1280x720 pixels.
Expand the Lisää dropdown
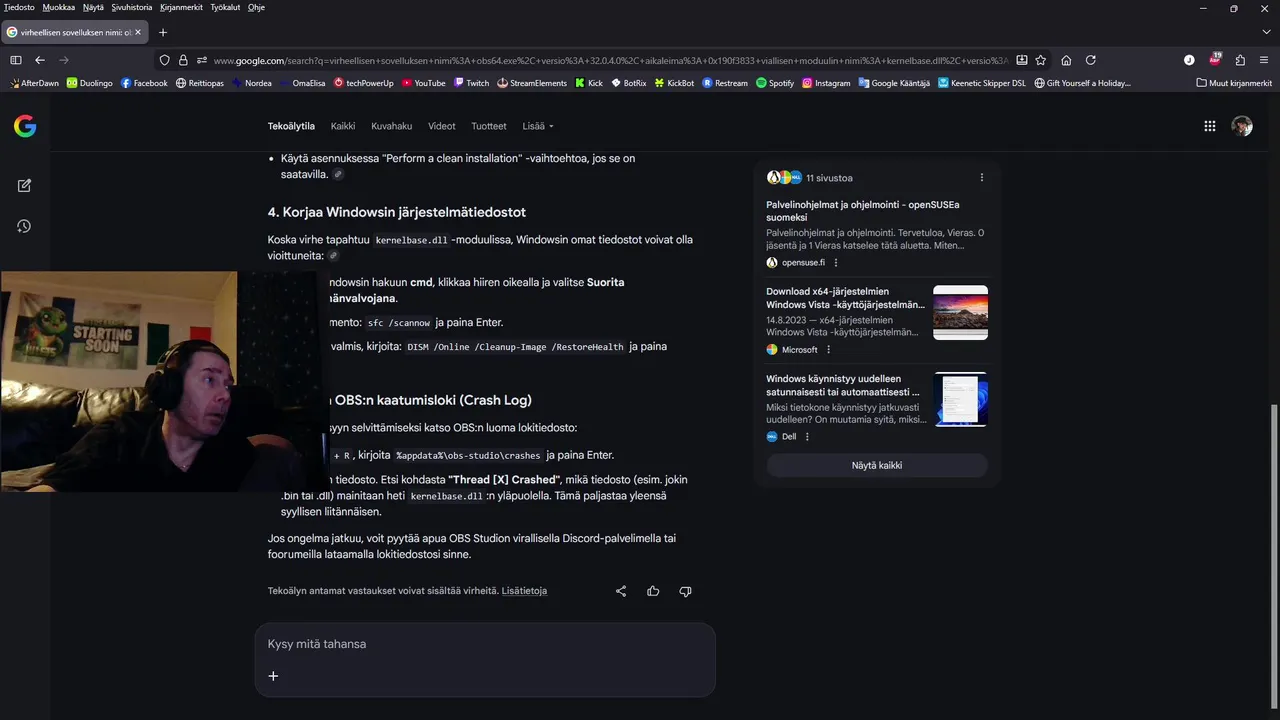[538, 126]
